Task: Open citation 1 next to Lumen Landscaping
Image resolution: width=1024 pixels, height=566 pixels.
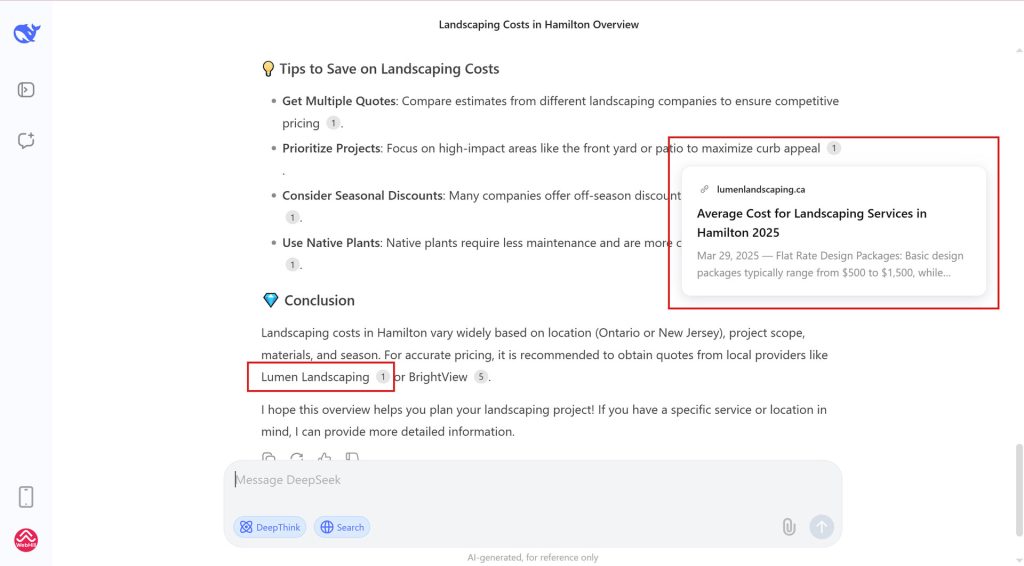Action: 382,377
